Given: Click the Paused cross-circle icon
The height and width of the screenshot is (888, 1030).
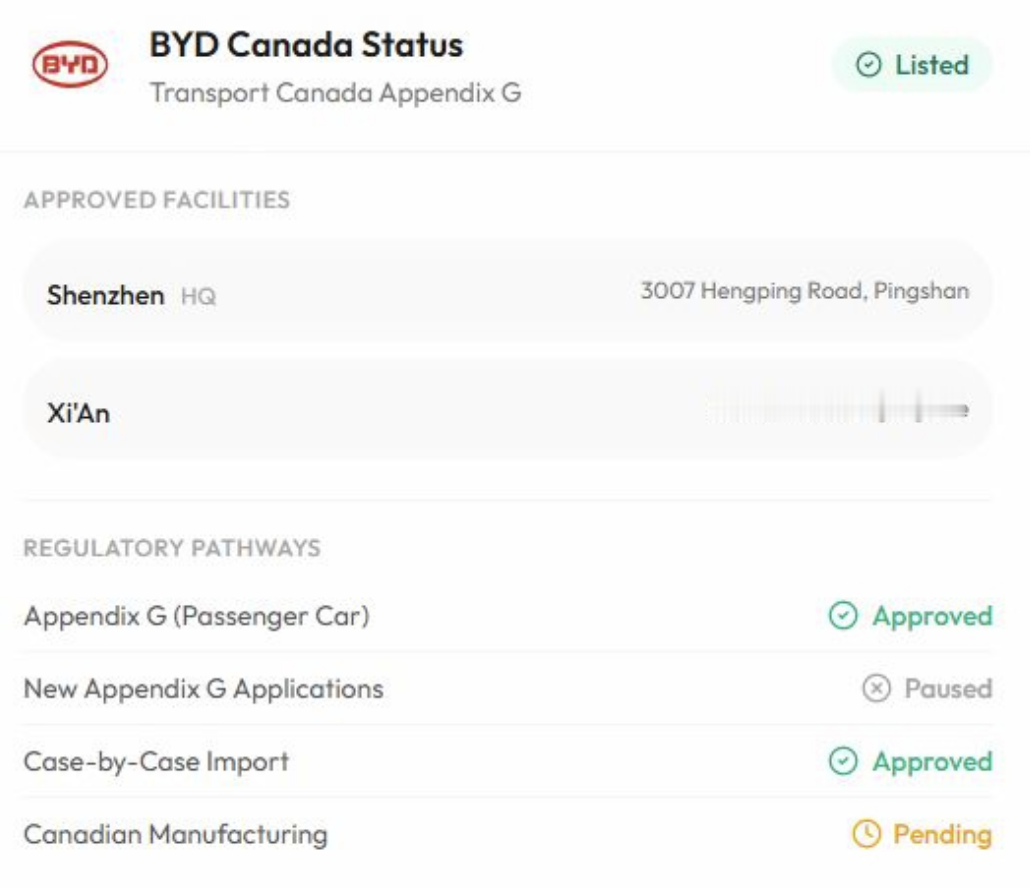Looking at the screenshot, I should click(x=876, y=689).
